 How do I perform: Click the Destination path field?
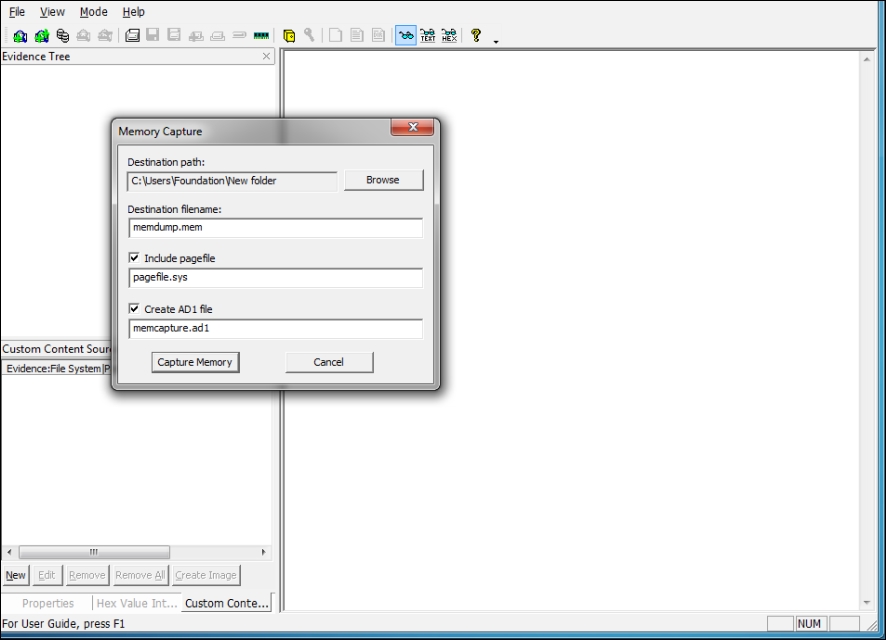tap(232, 181)
